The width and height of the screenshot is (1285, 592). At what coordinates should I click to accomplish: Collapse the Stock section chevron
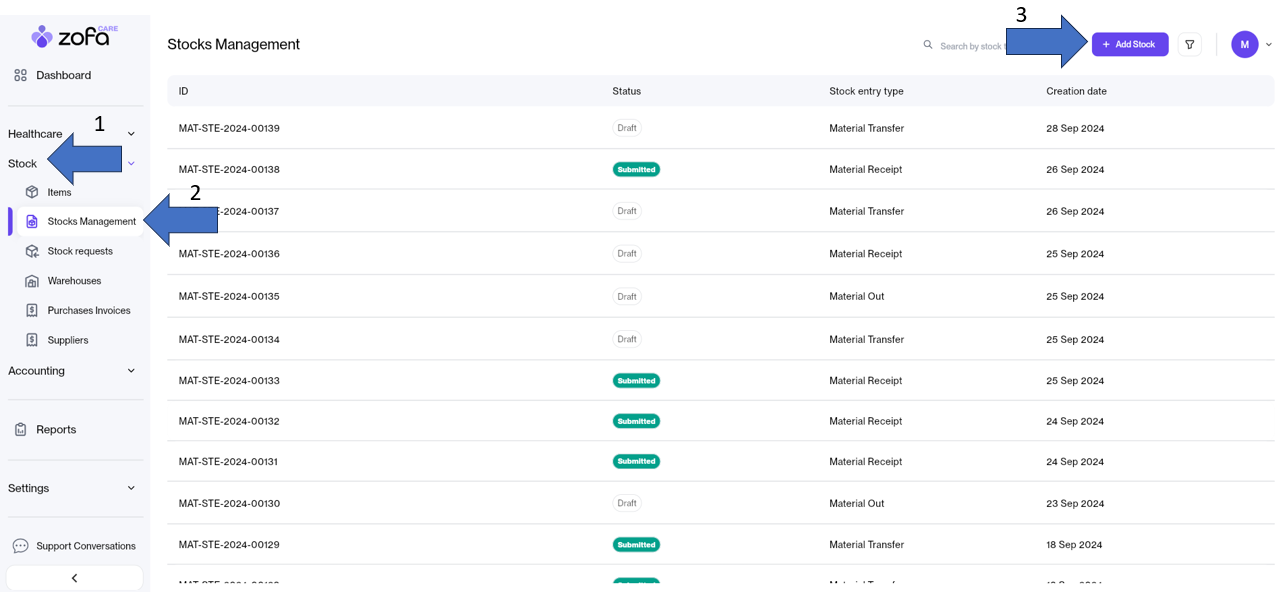click(131, 164)
